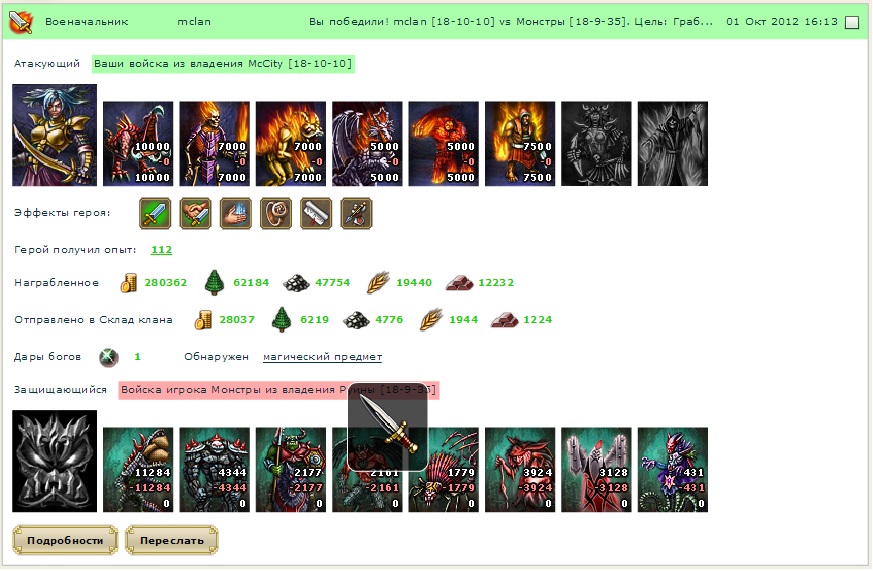Image resolution: width=873 pixels, height=571 pixels.
Task: Tick the checkbox in the report header
Action: pos(852,22)
